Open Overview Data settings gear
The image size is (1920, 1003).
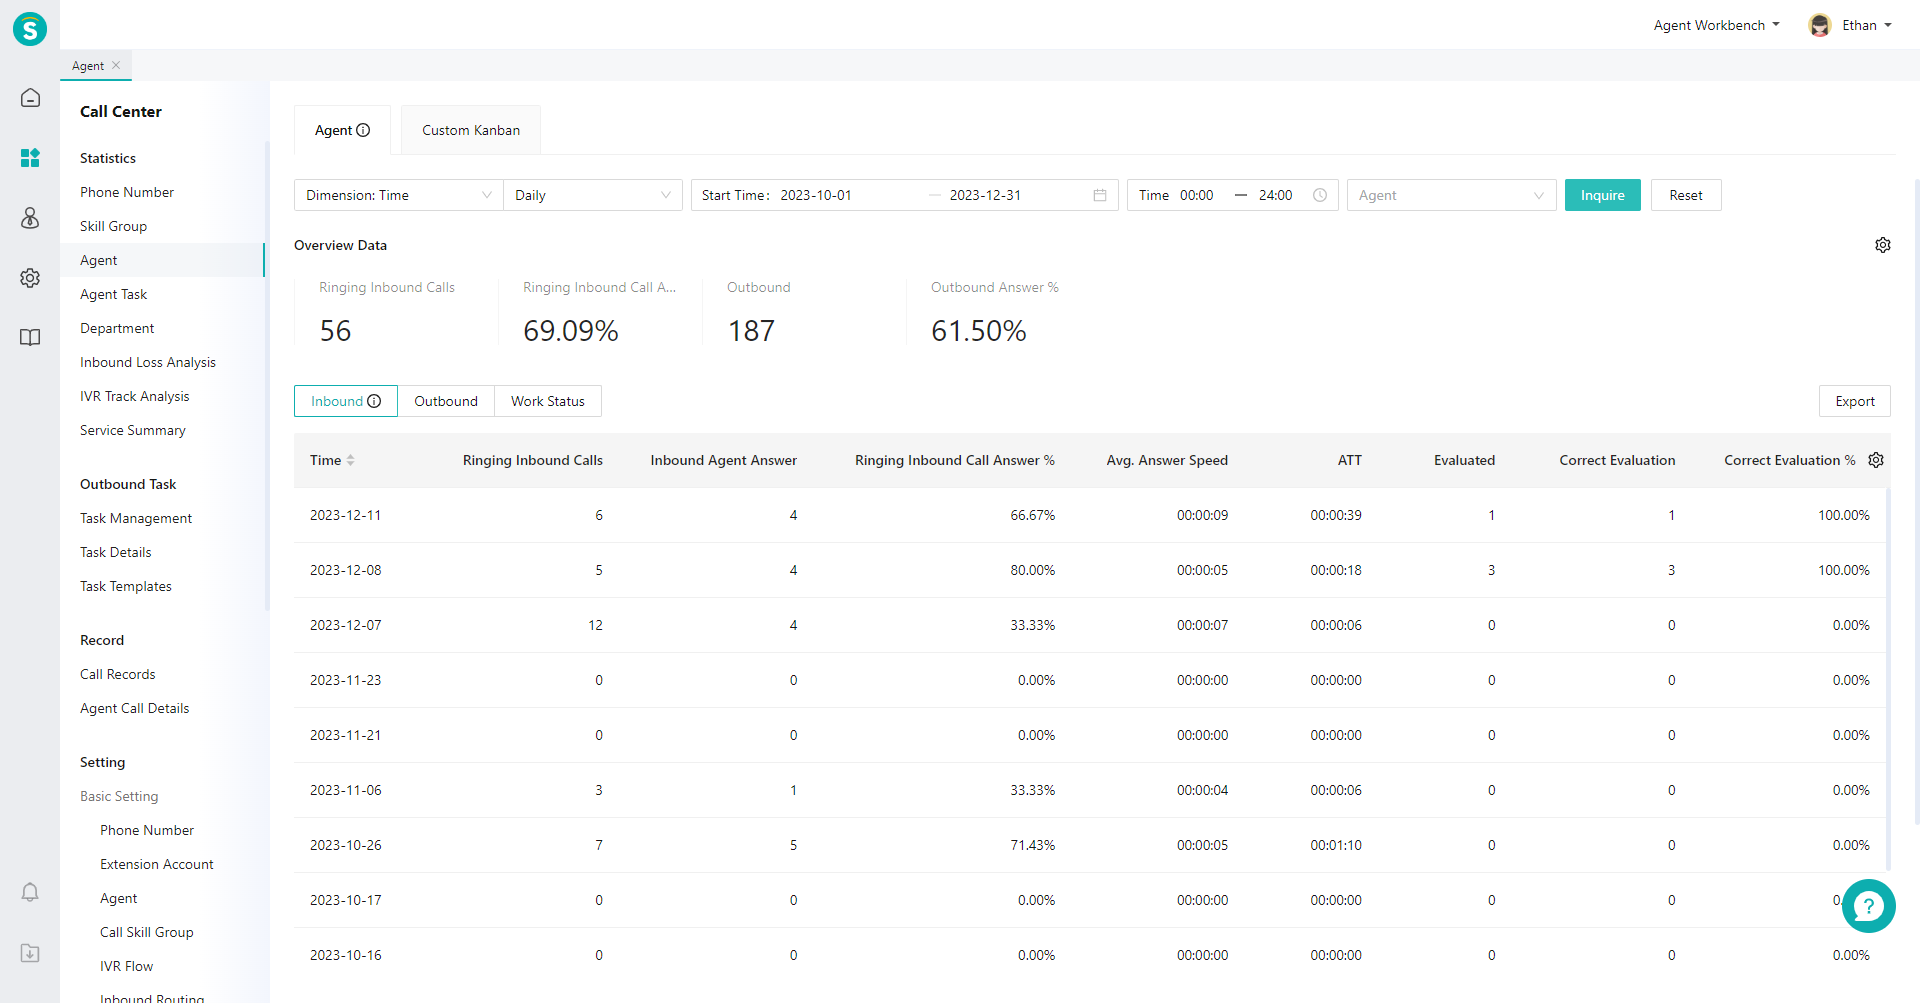click(1883, 245)
